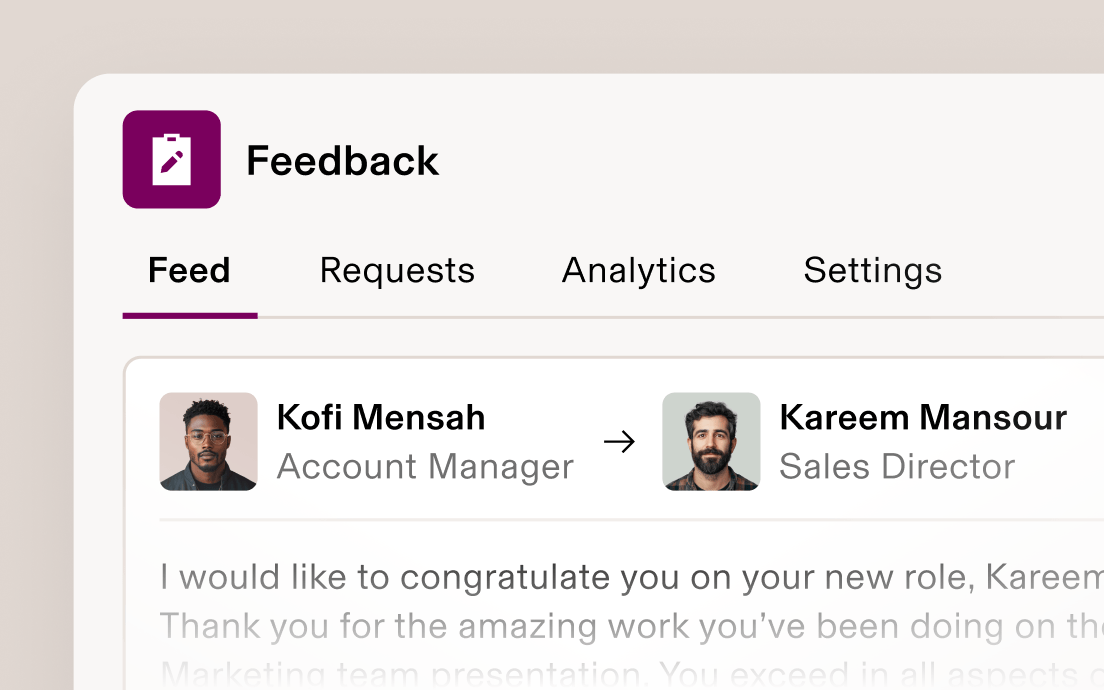Open Kofi Mensah's profile picture

click(x=208, y=442)
